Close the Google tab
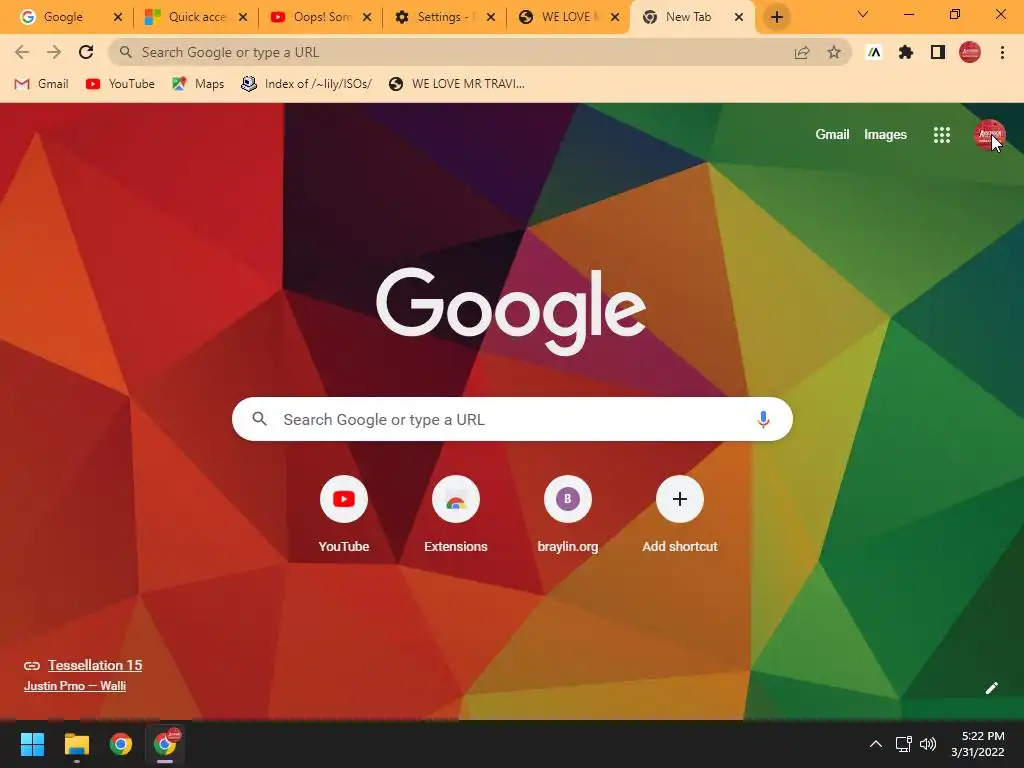This screenshot has width=1024, height=768. [x=118, y=17]
